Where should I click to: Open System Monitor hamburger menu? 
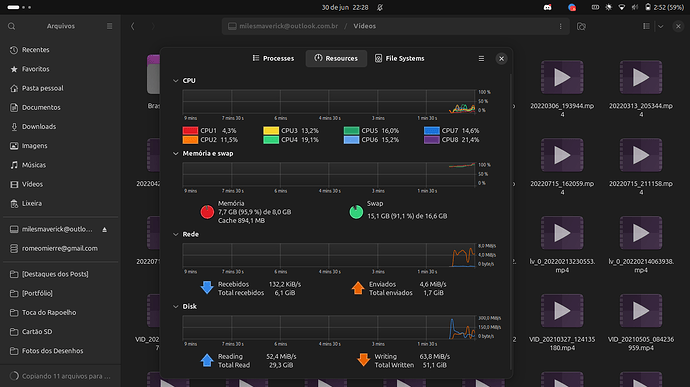481,59
